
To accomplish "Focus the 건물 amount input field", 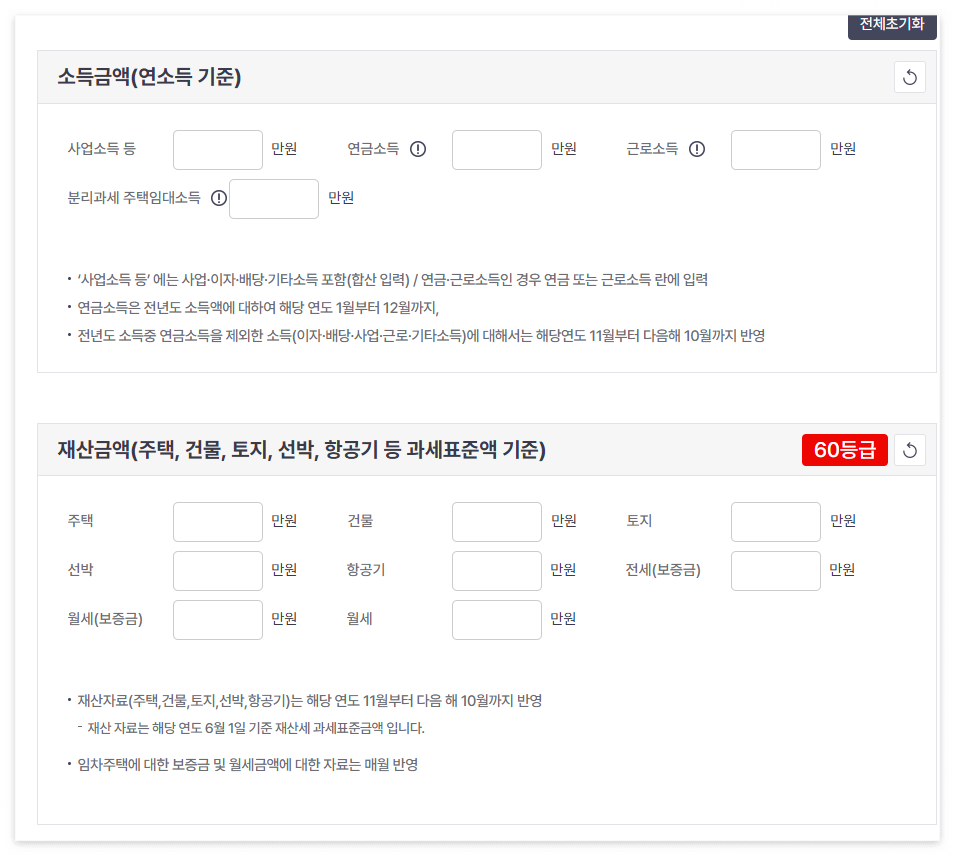I will 497,522.
